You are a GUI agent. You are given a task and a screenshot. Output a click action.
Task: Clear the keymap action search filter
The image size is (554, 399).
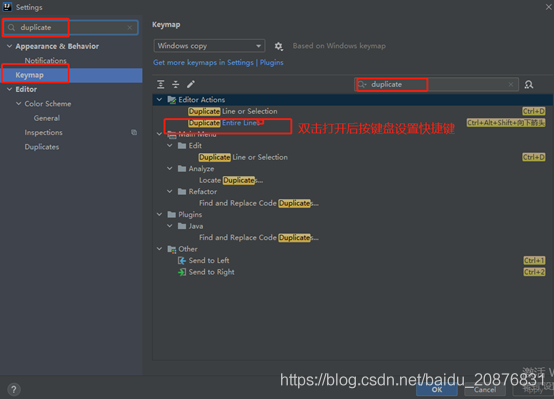coord(511,84)
